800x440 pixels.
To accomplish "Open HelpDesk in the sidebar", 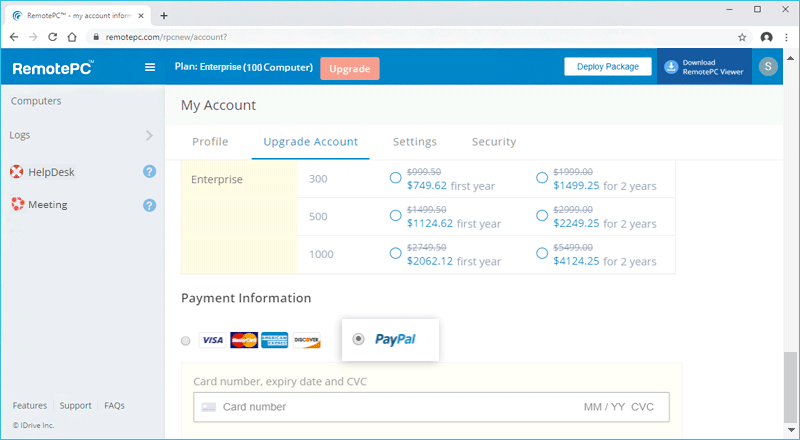I will point(52,173).
